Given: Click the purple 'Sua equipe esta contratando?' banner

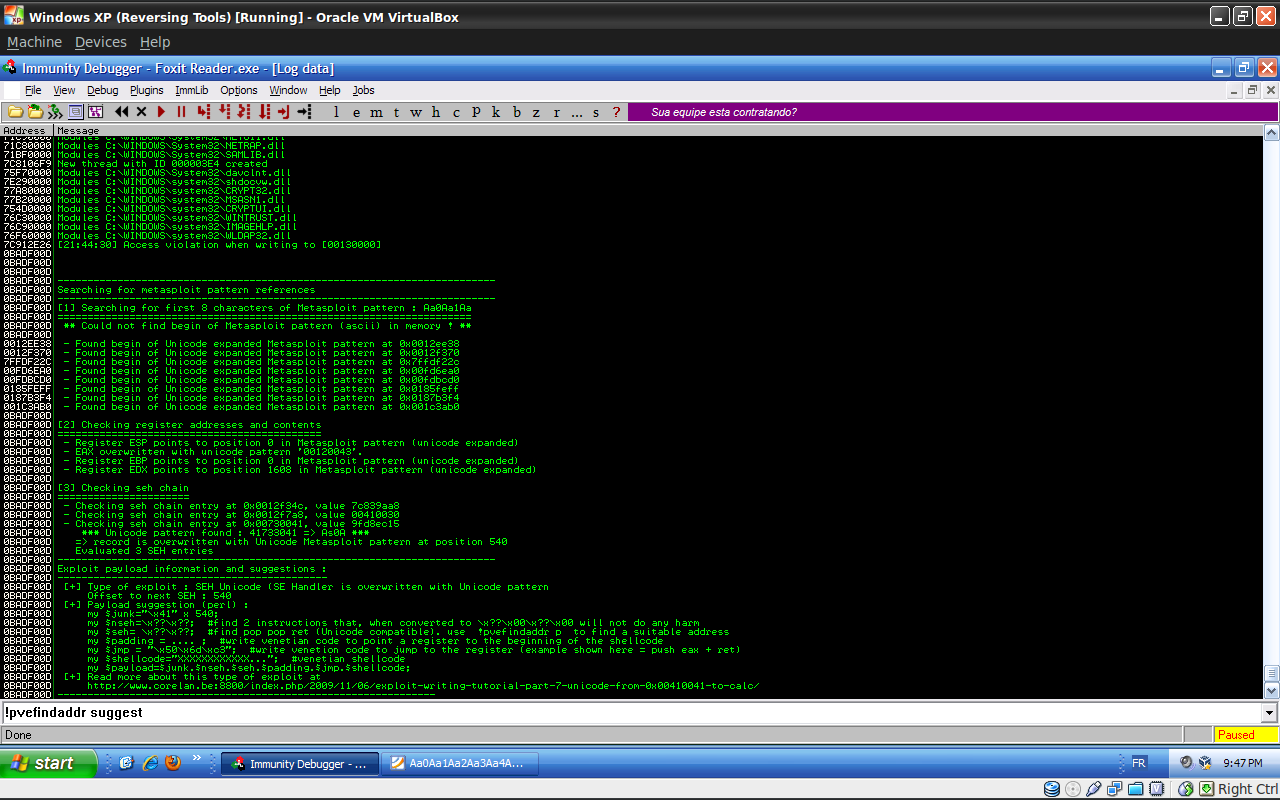Looking at the screenshot, I should [x=953, y=112].
